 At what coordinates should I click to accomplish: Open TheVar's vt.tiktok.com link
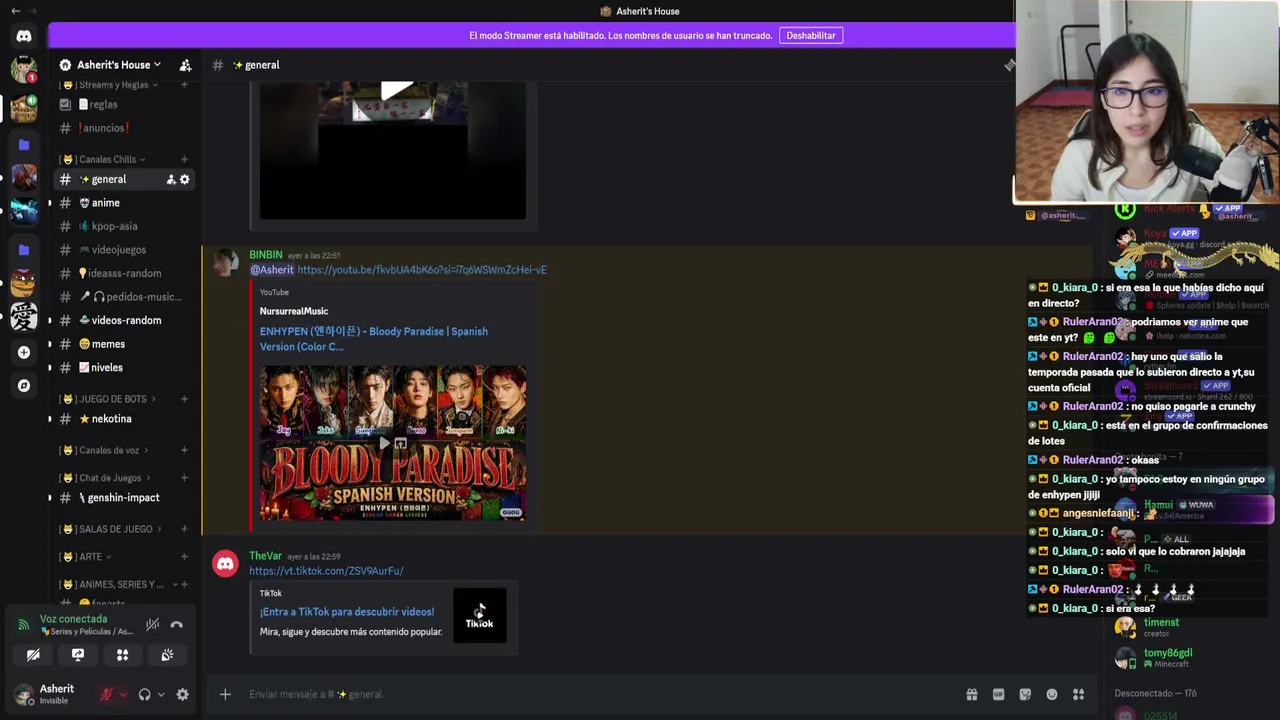pyautogui.click(x=326, y=571)
